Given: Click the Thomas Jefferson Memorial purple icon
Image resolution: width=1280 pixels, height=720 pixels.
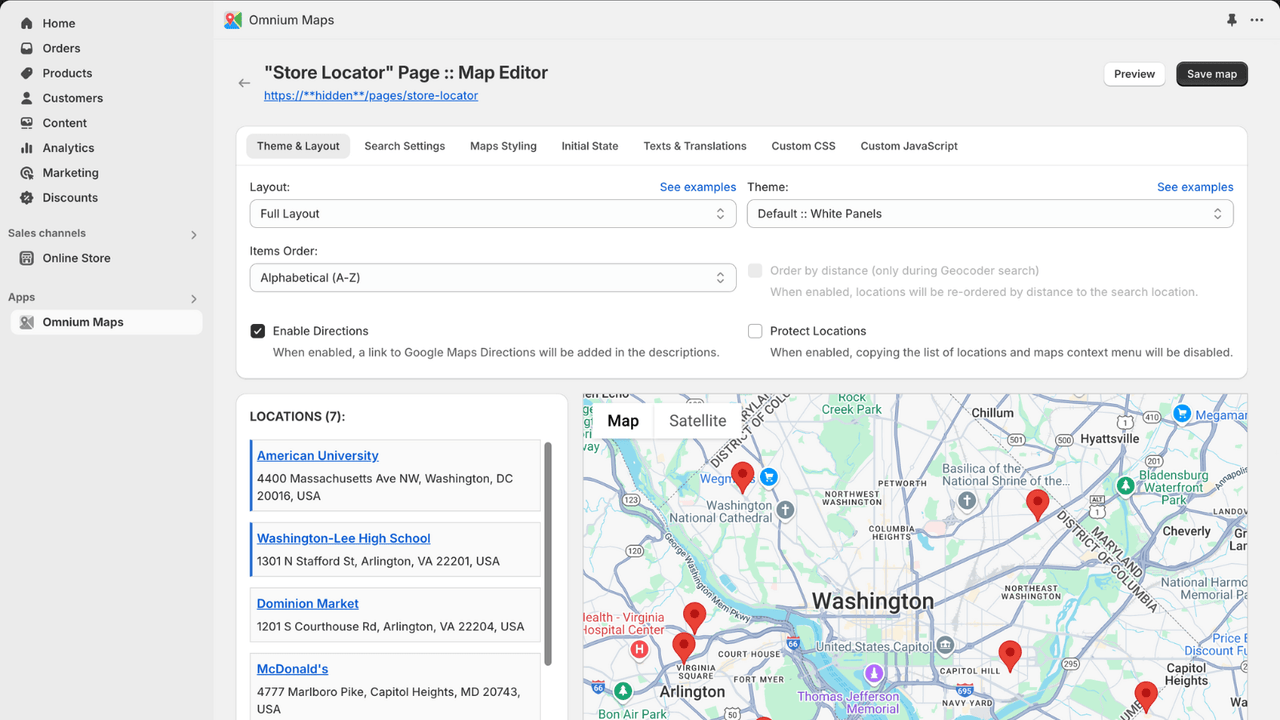Looking at the screenshot, I should tap(875, 672).
